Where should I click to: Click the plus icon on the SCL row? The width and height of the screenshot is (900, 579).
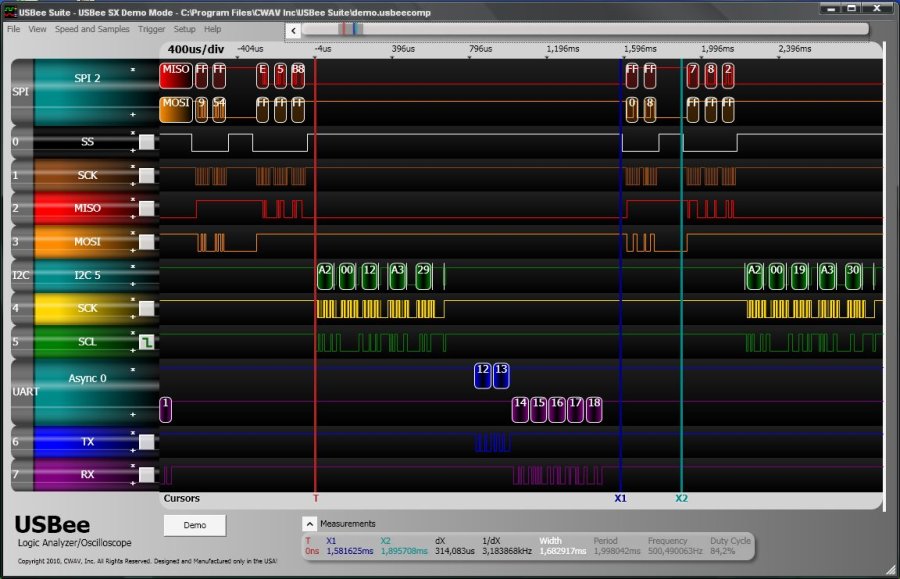(x=133, y=350)
